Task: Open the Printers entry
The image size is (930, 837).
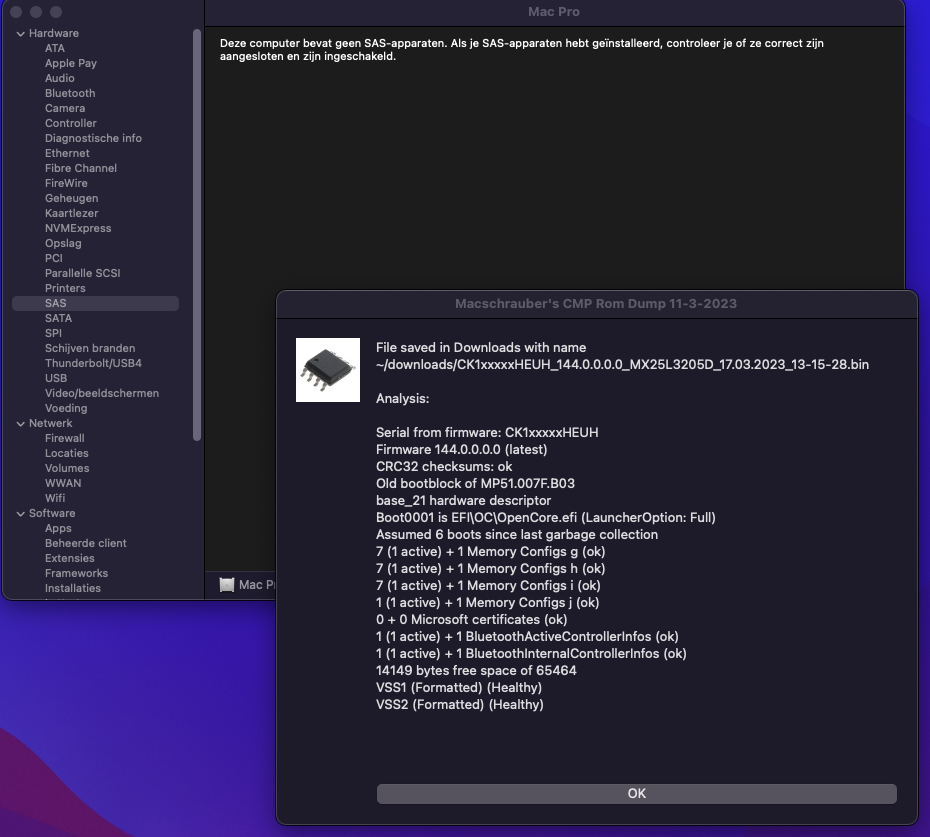Action: (65, 288)
